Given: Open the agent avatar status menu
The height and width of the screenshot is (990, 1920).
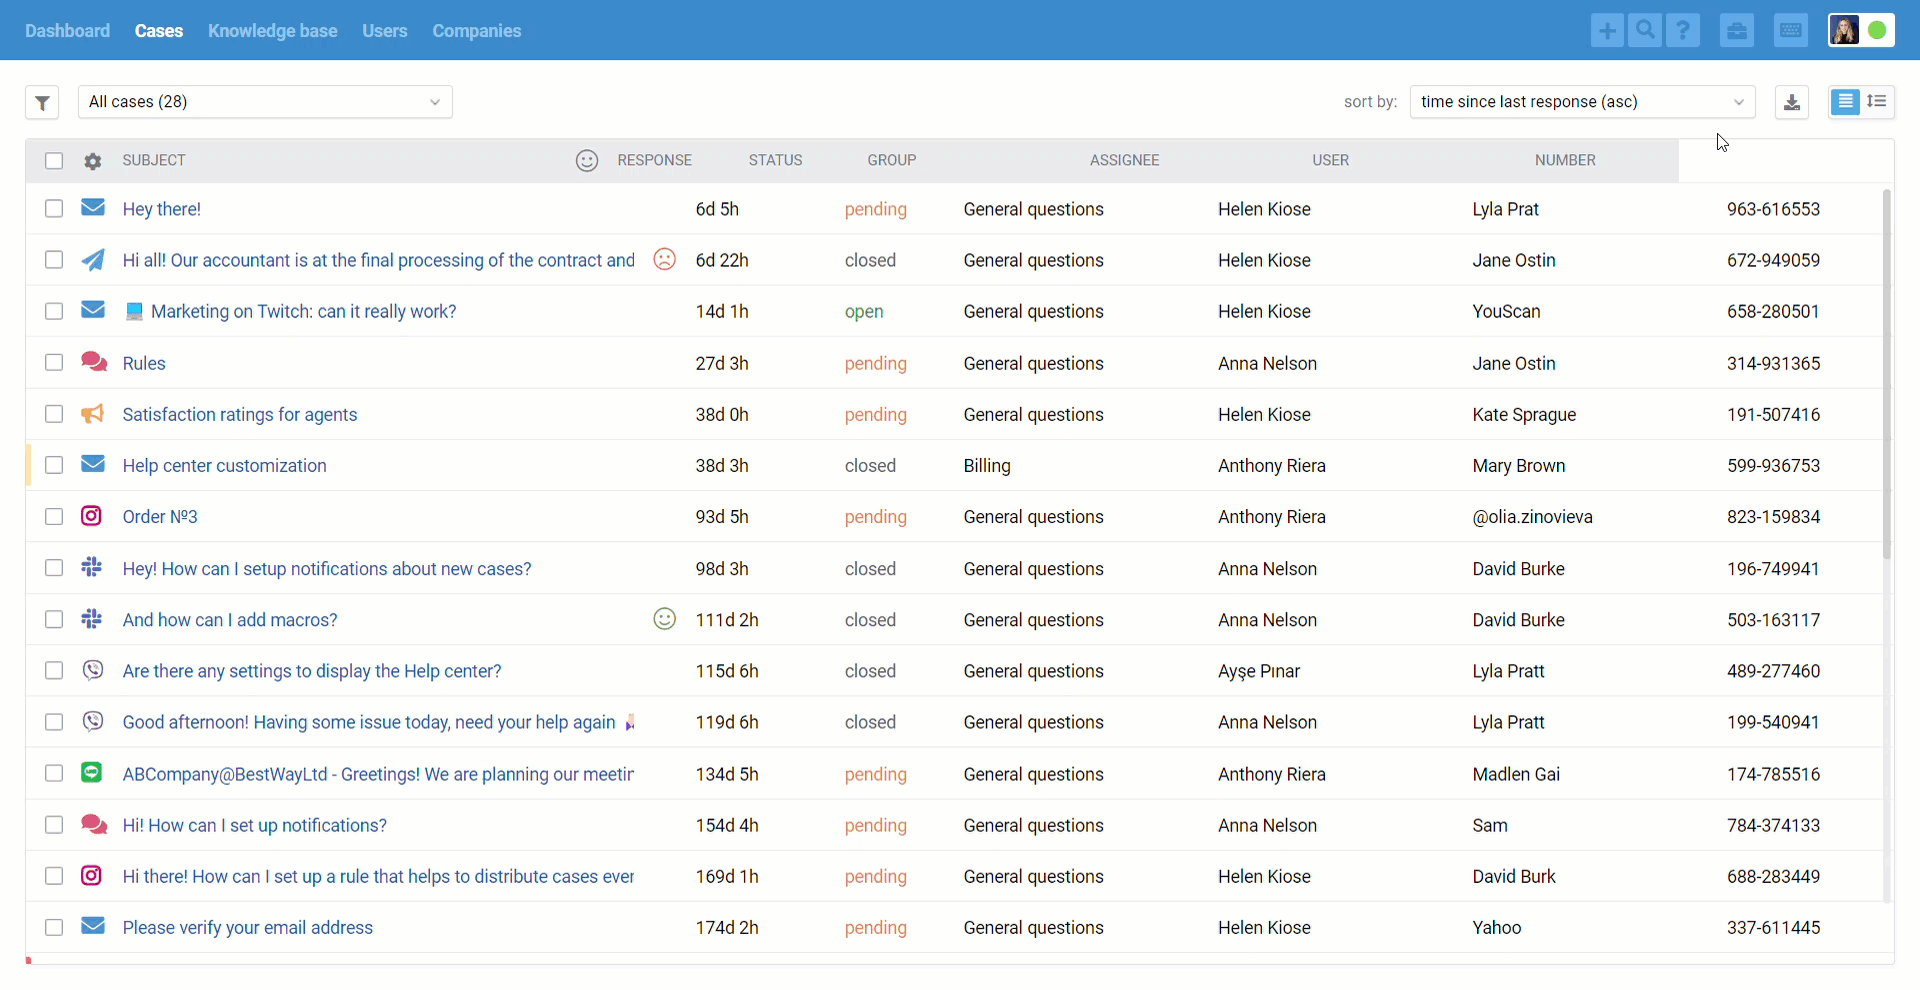Looking at the screenshot, I should tap(1861, 31).
